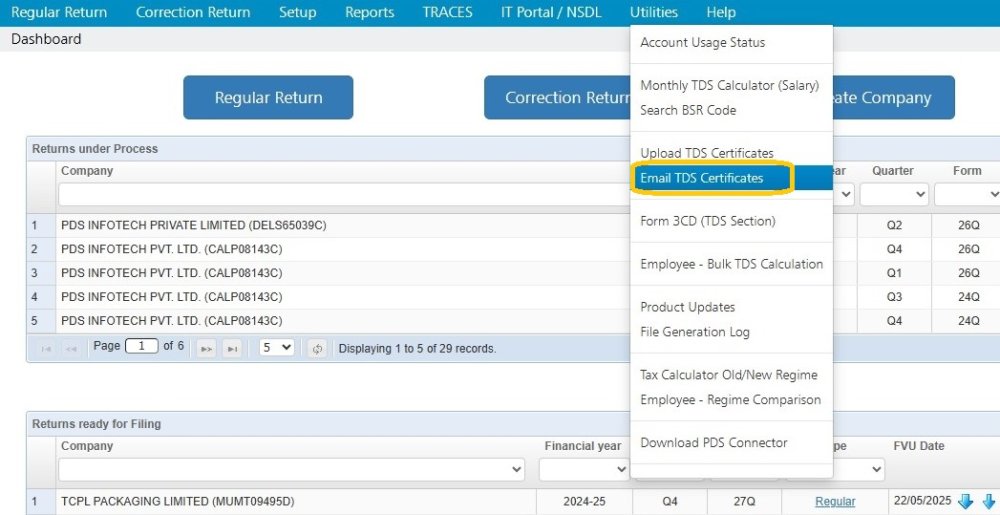The height and width of the screenshot is (515, 1000).
Task: Expand the Quarter filter dropdown
Action: coord(894,194)
